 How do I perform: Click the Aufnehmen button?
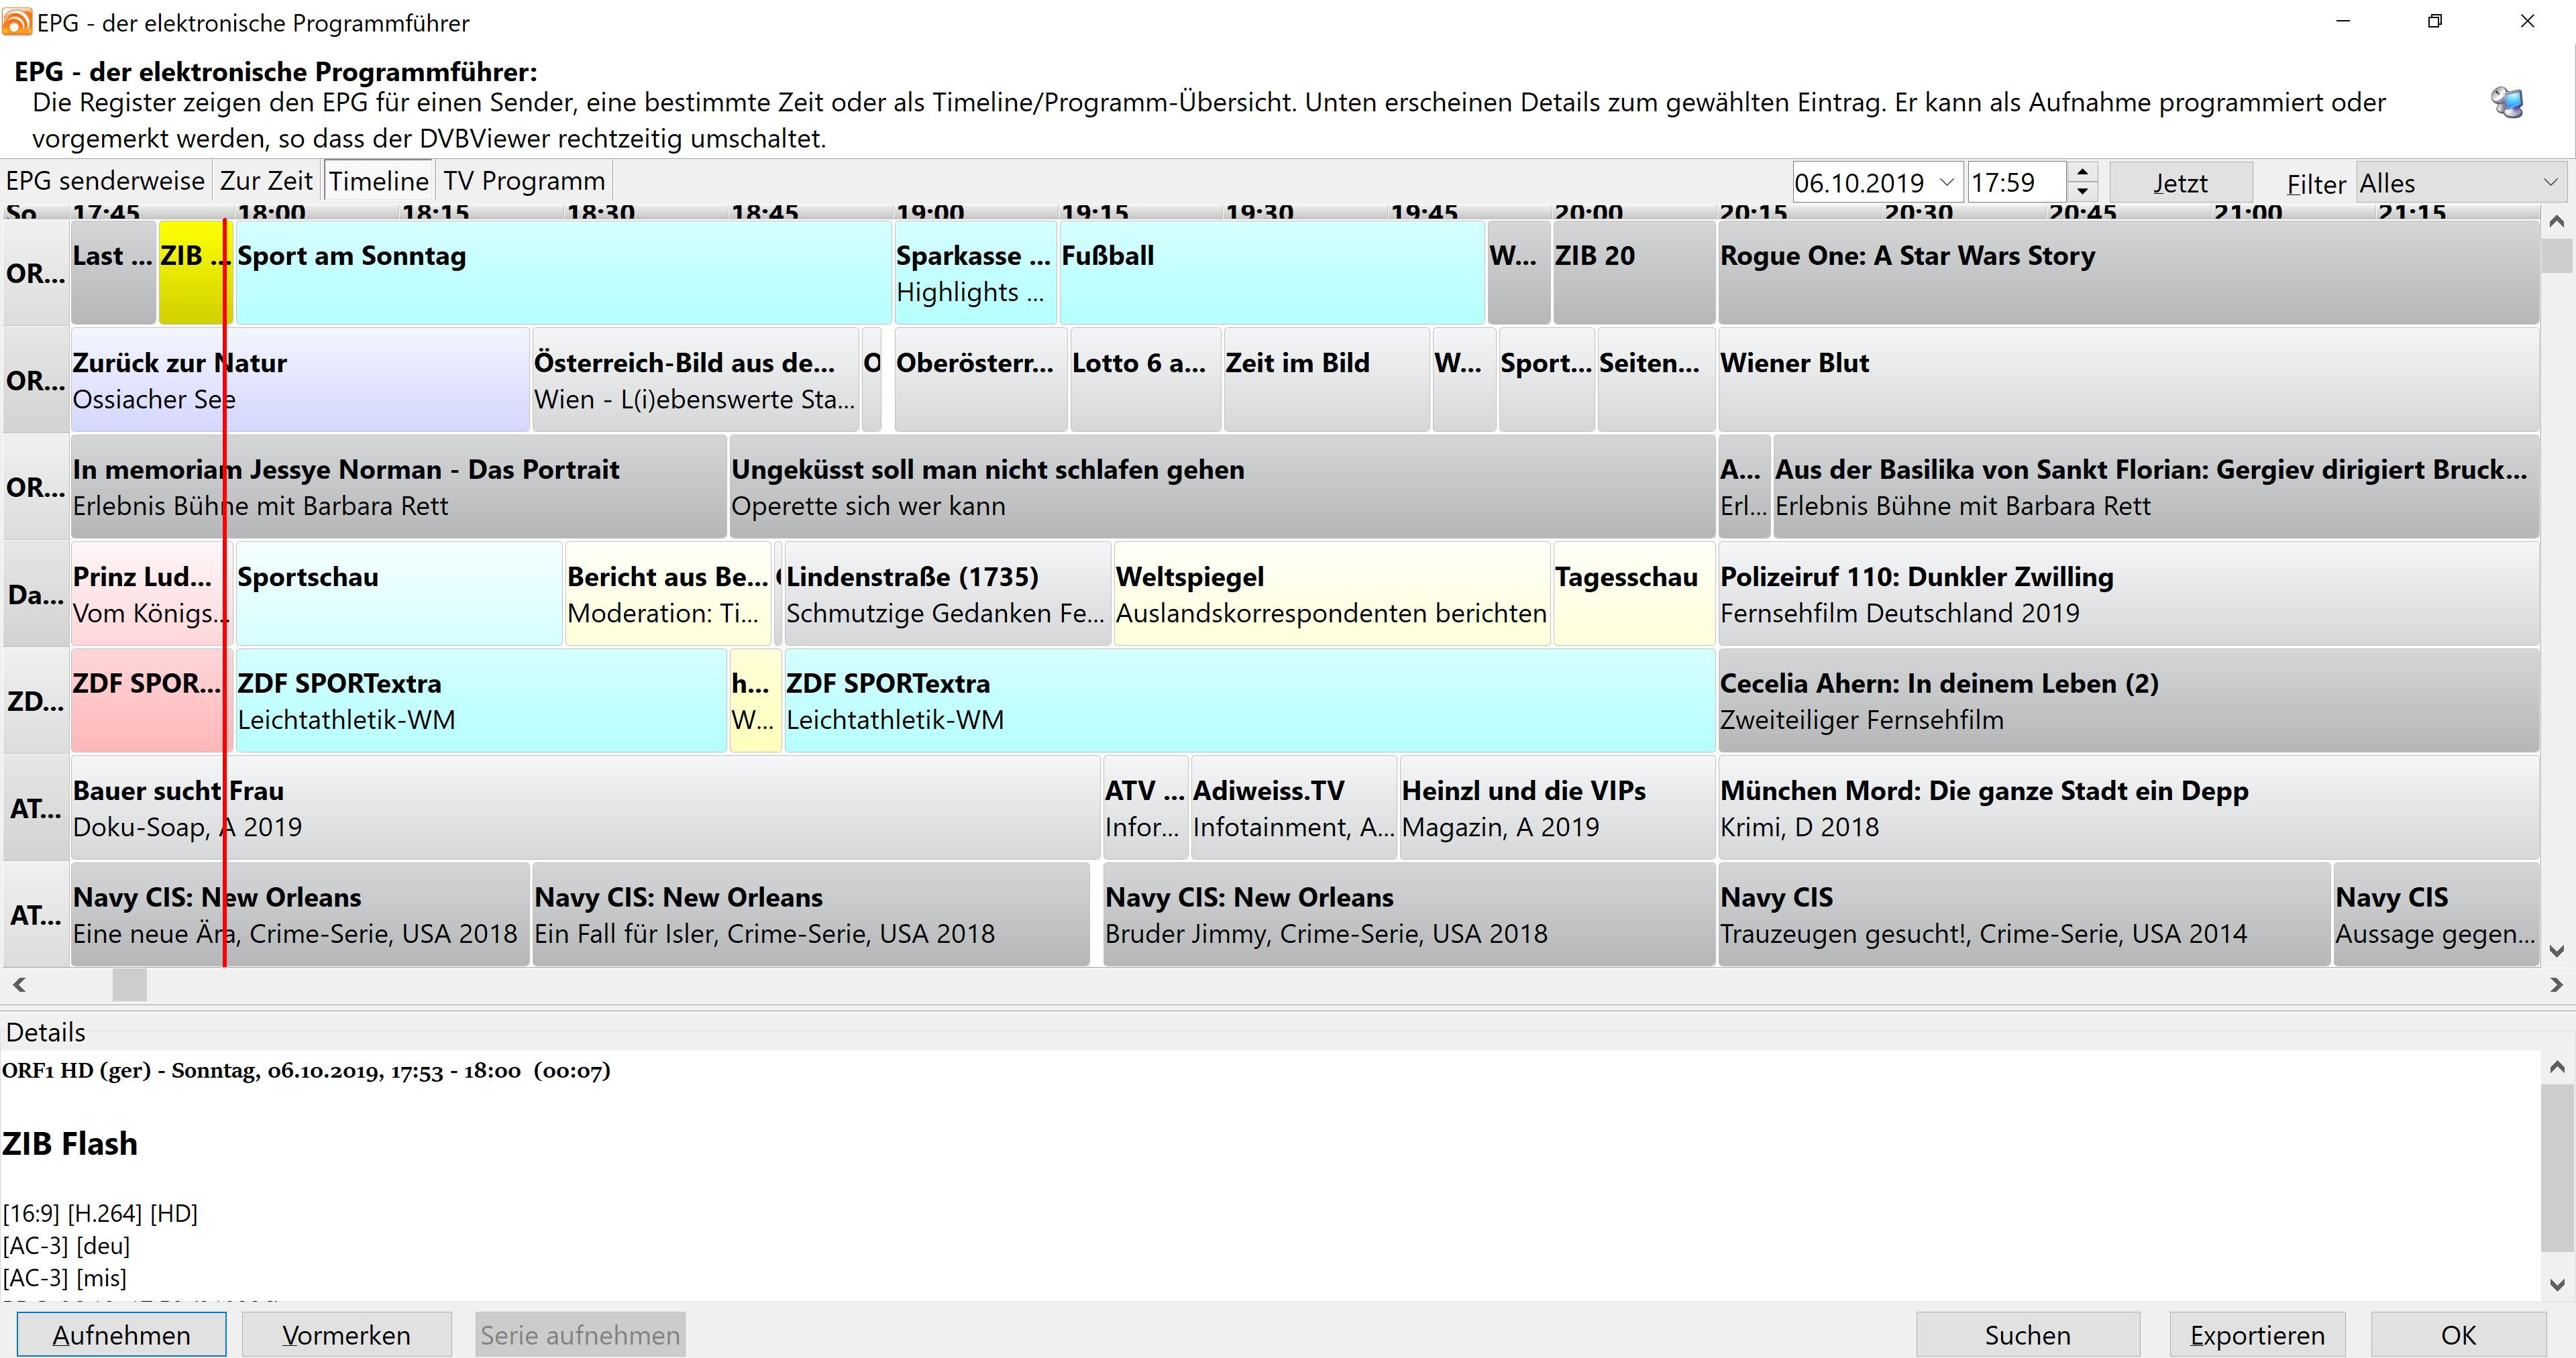[121, 1335]
